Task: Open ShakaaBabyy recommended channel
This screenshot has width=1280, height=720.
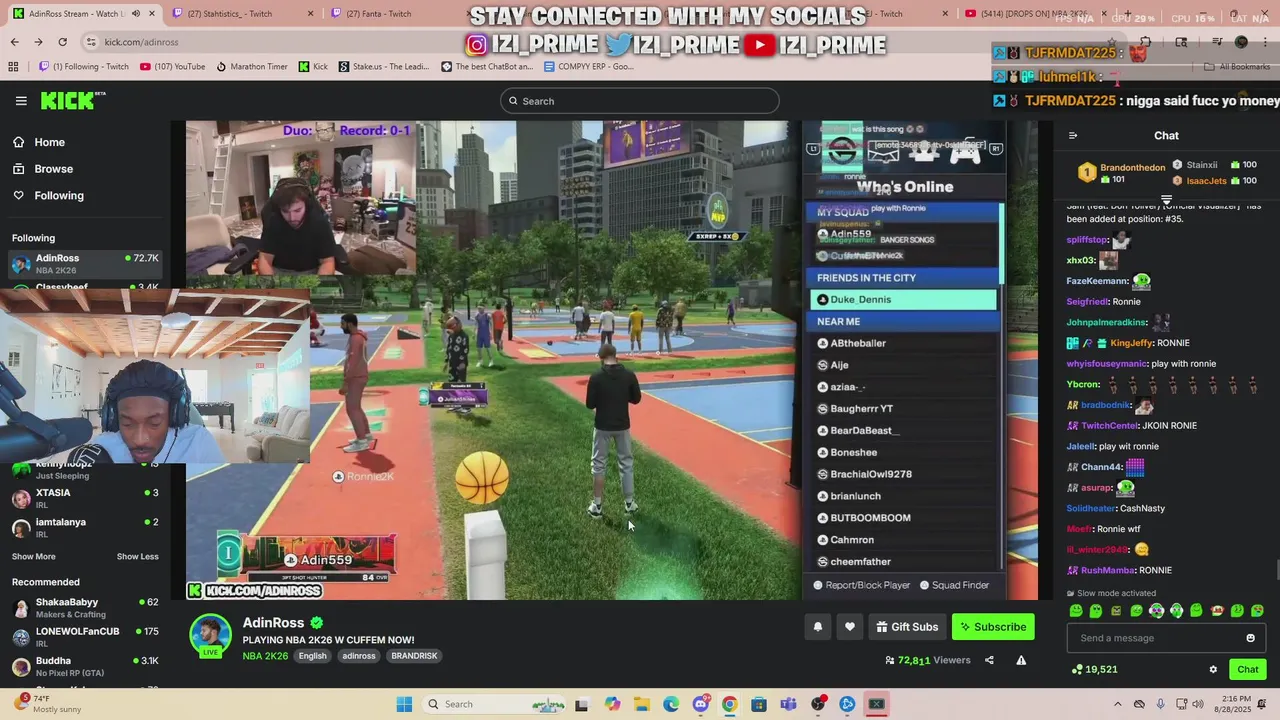Action: point(85,608)
